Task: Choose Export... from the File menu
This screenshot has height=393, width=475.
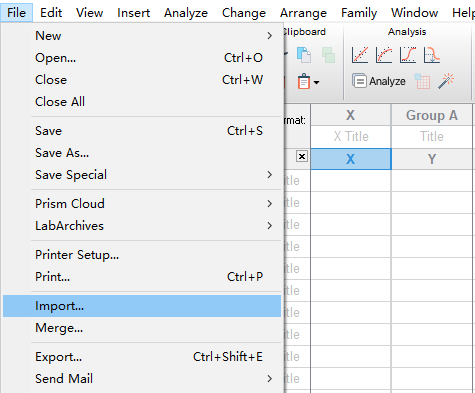Action: (142, 357)
